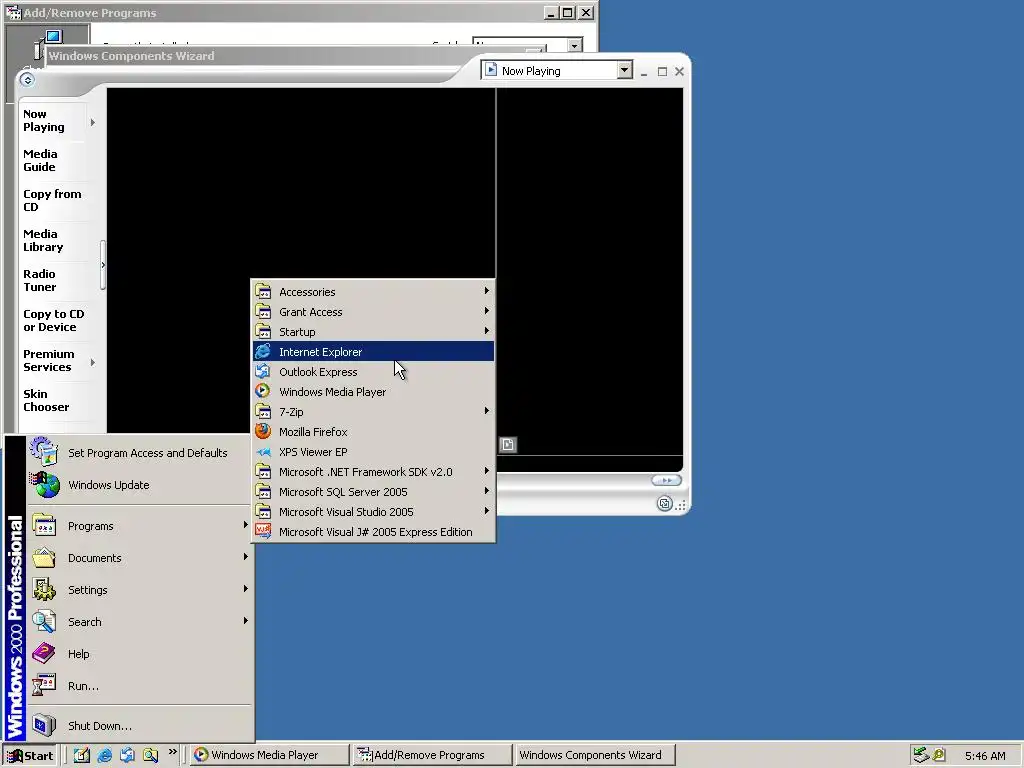Expand Microsoft .NET Framework SDK v2.0 group
Image resolution: width=1024 pixels, height=768 pixels.
(373, 472)
